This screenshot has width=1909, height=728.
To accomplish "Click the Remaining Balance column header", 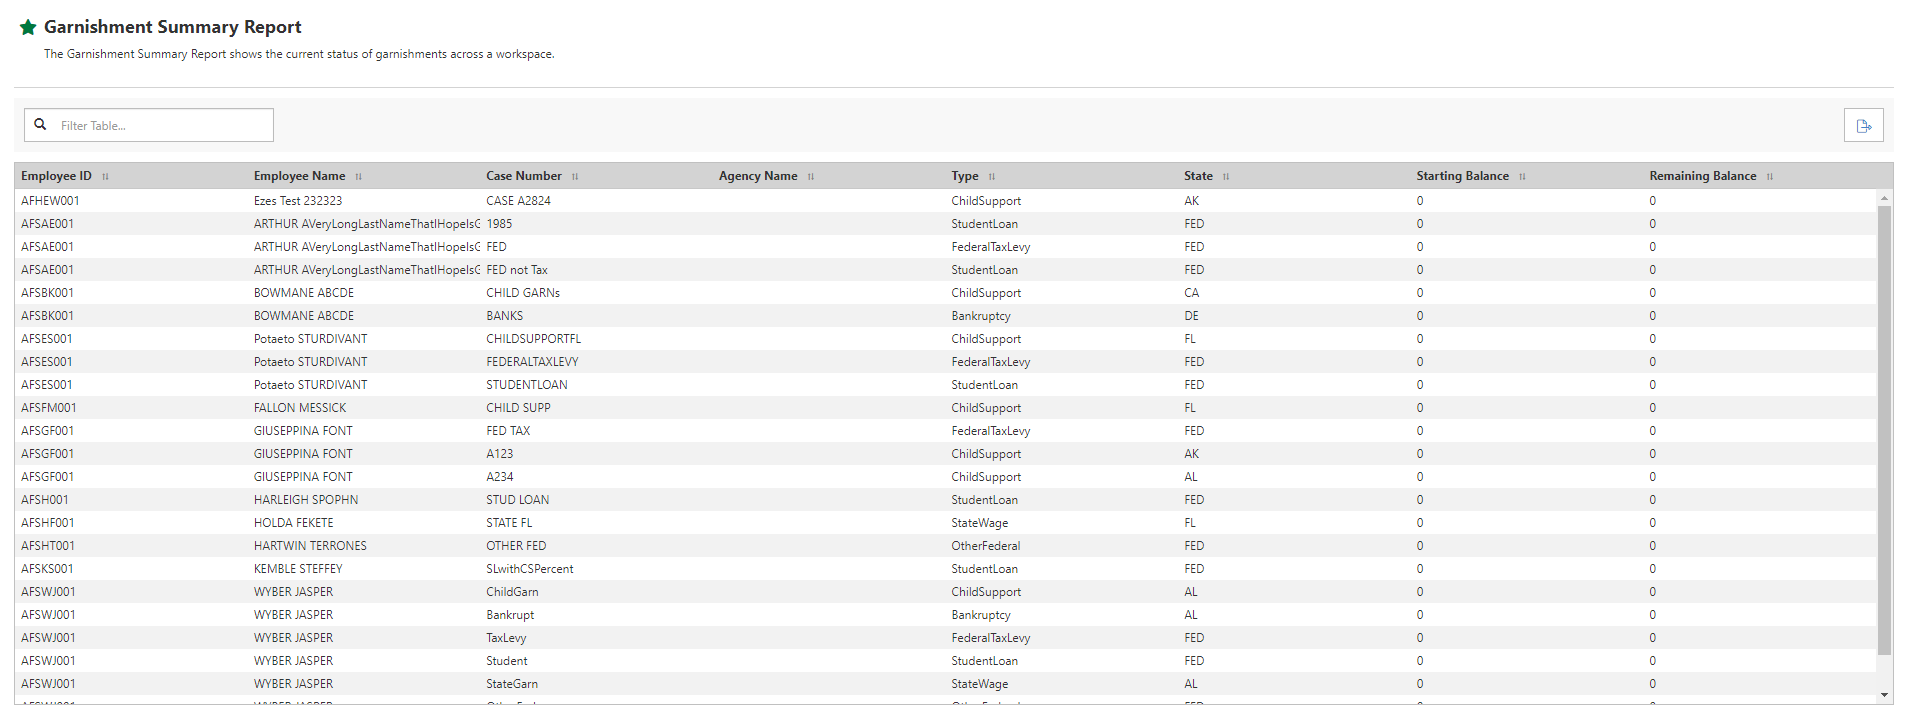I will (1702, 176).
